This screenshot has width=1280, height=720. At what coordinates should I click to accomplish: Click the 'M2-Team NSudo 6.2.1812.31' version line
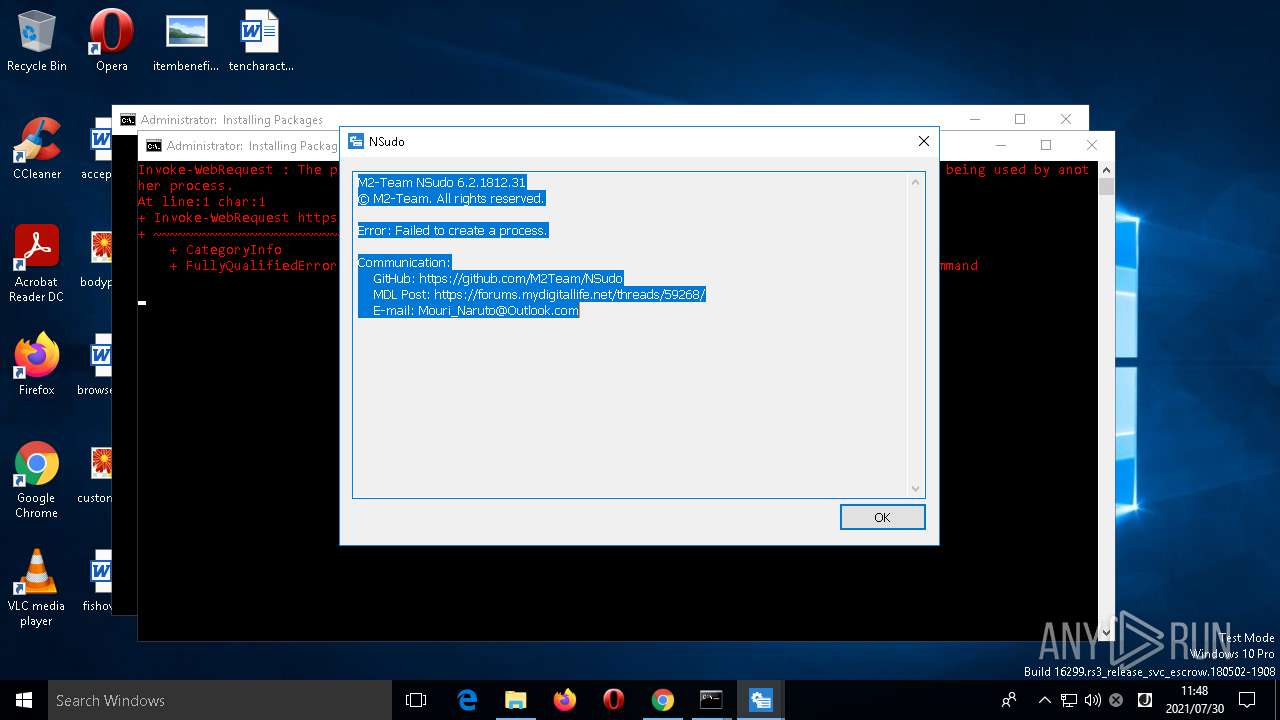[x=441, y=182]
